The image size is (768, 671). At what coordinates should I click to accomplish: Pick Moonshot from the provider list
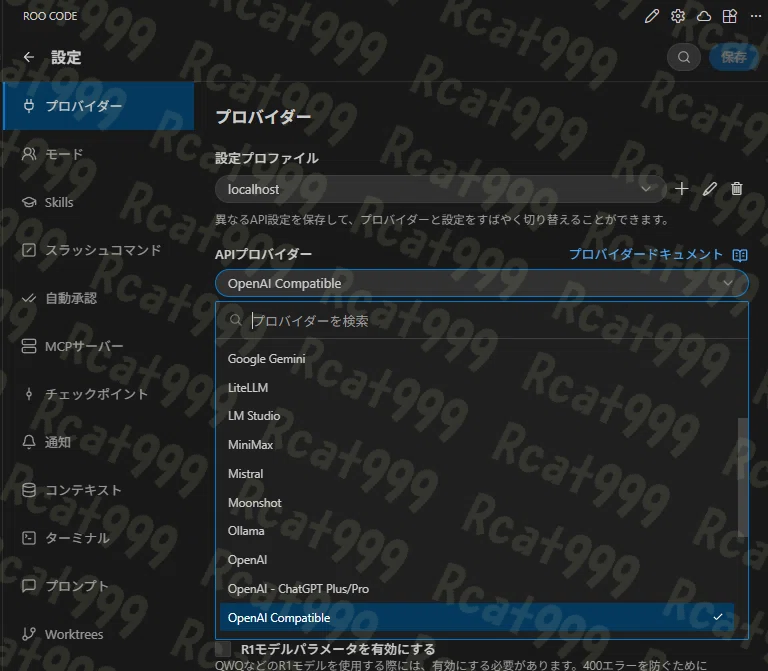pyautogui.click(x=477, y=503)
